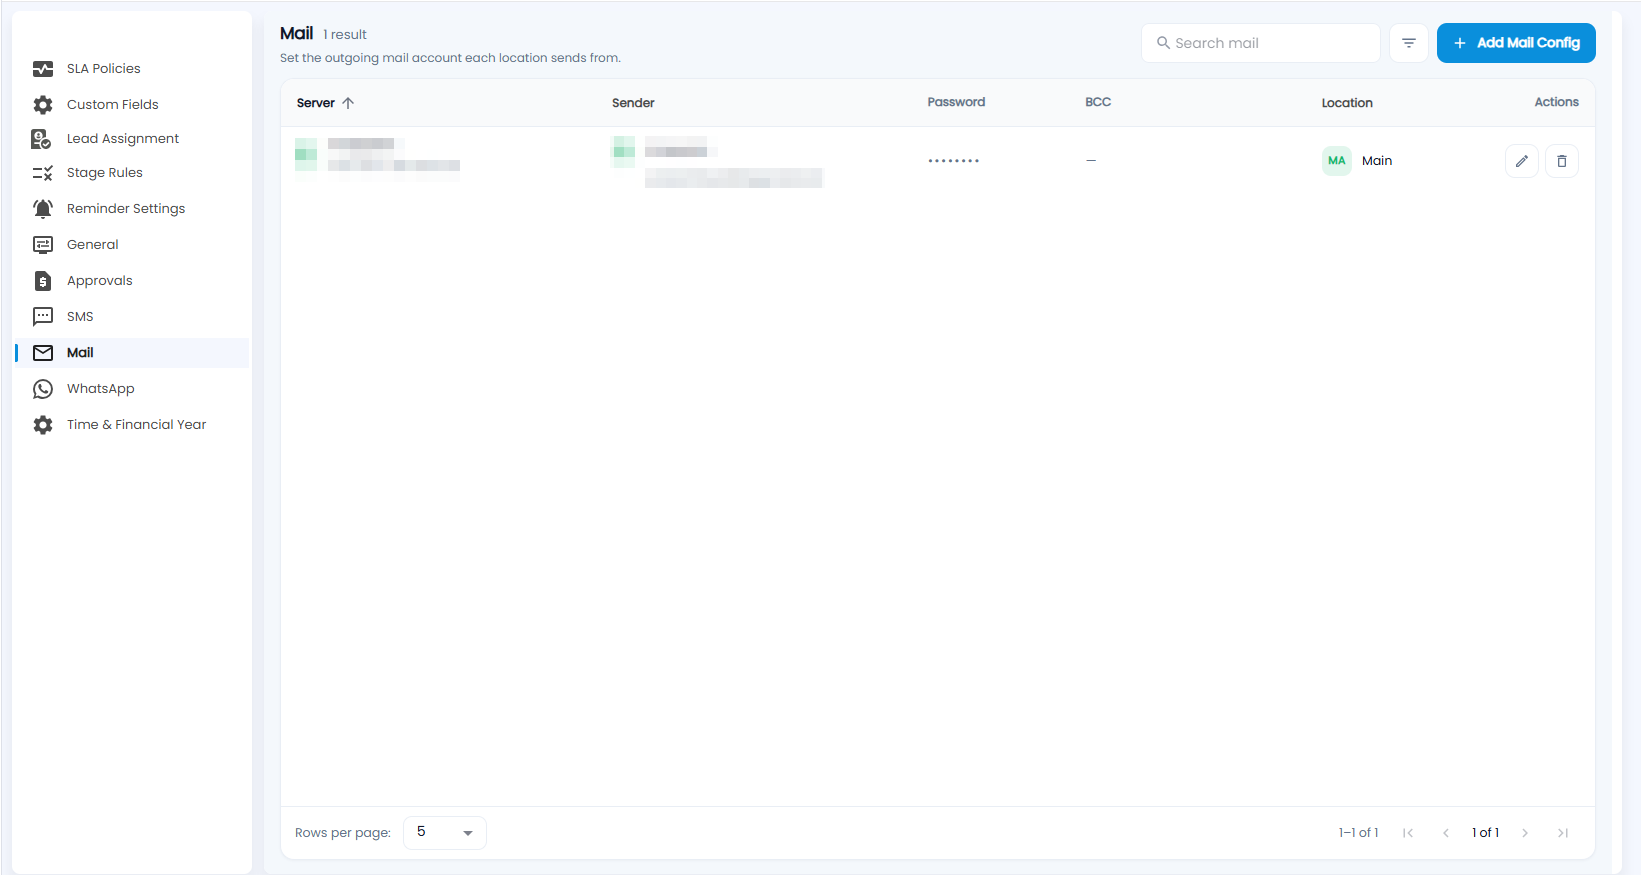Go to next page of results
Image resolution: width=1641 pixels, height=875 pixels.
coord(1525,833)
